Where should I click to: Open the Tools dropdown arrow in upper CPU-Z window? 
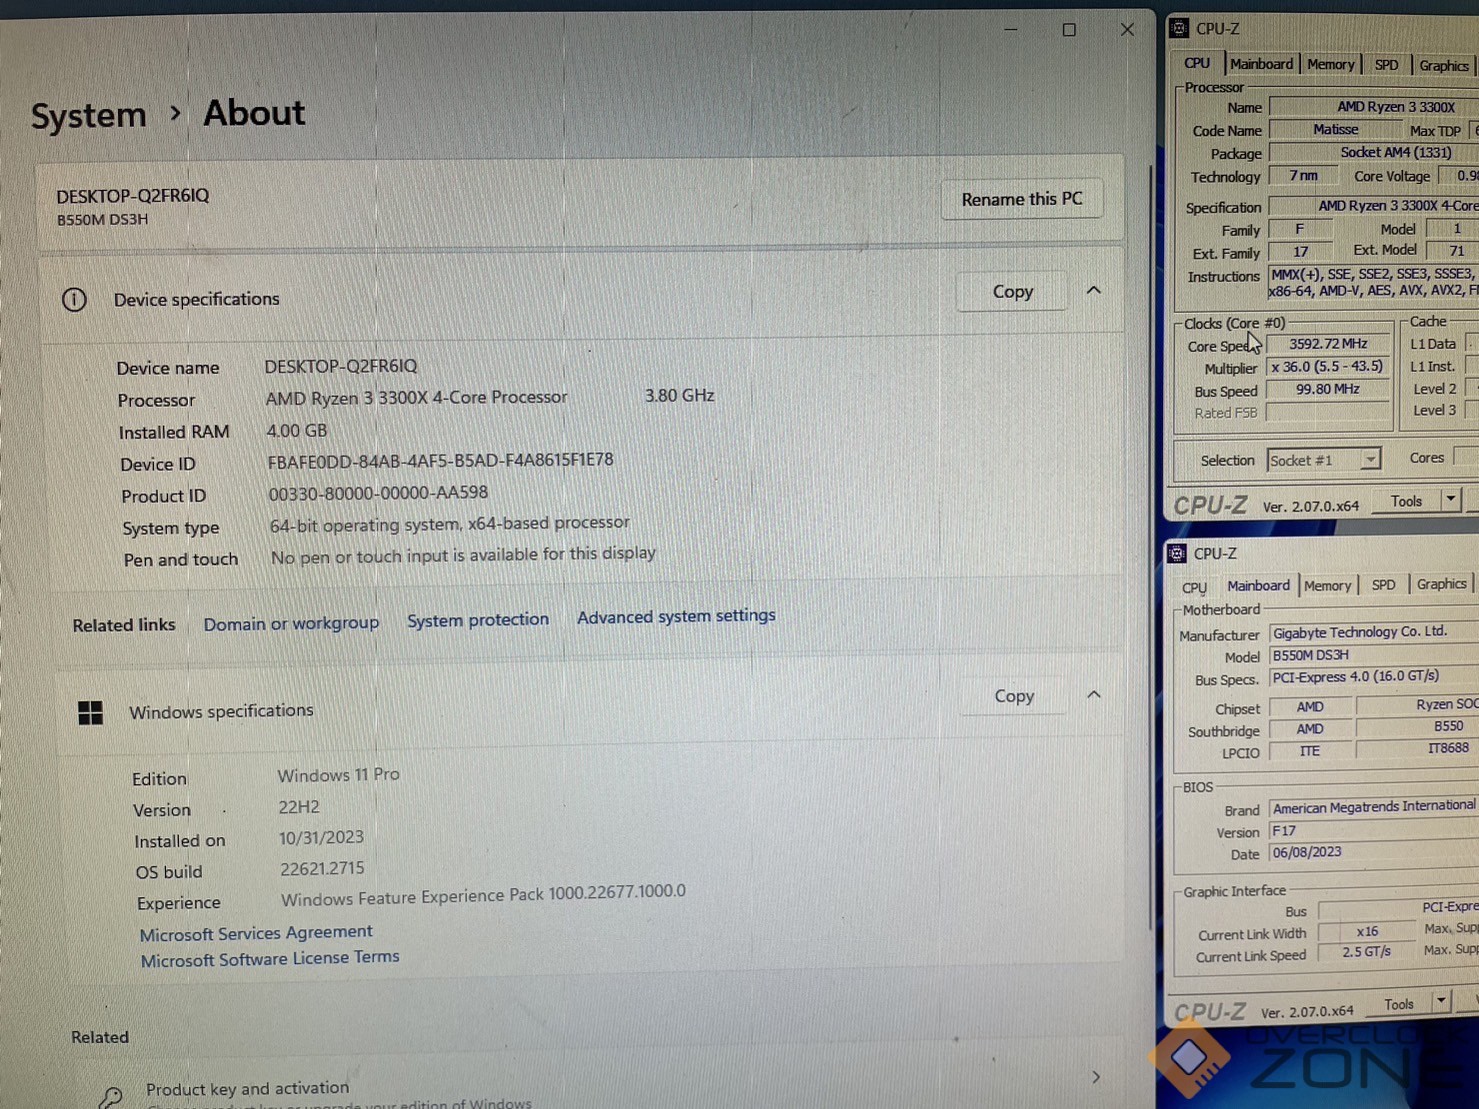point(1450,500)
